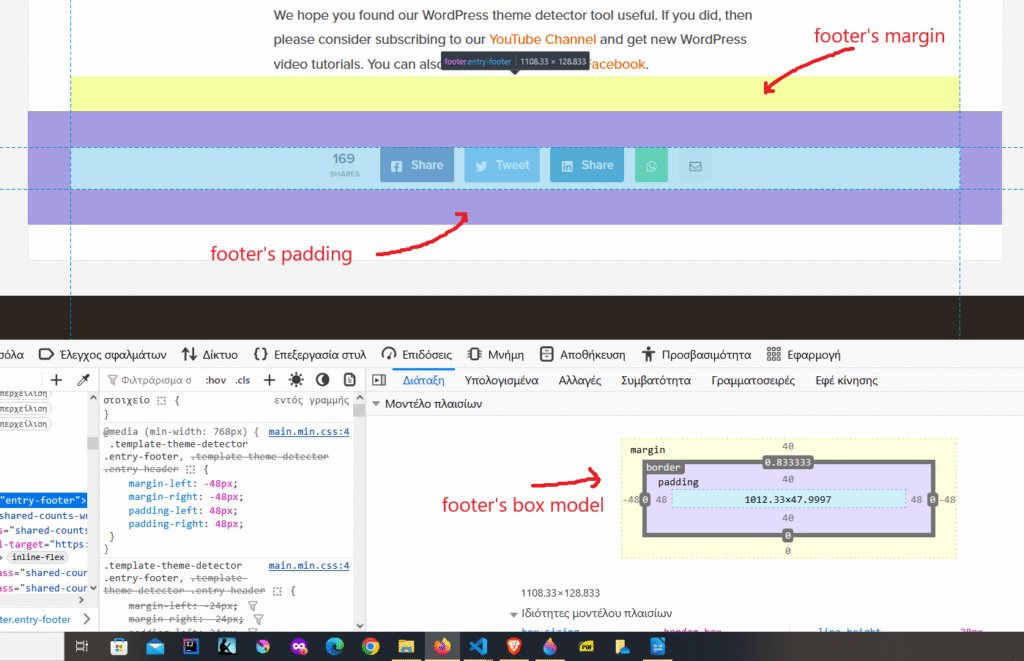Screen dimensions: 1024x661
Task: Click the WhatsApp share icon
Action: 651,165
